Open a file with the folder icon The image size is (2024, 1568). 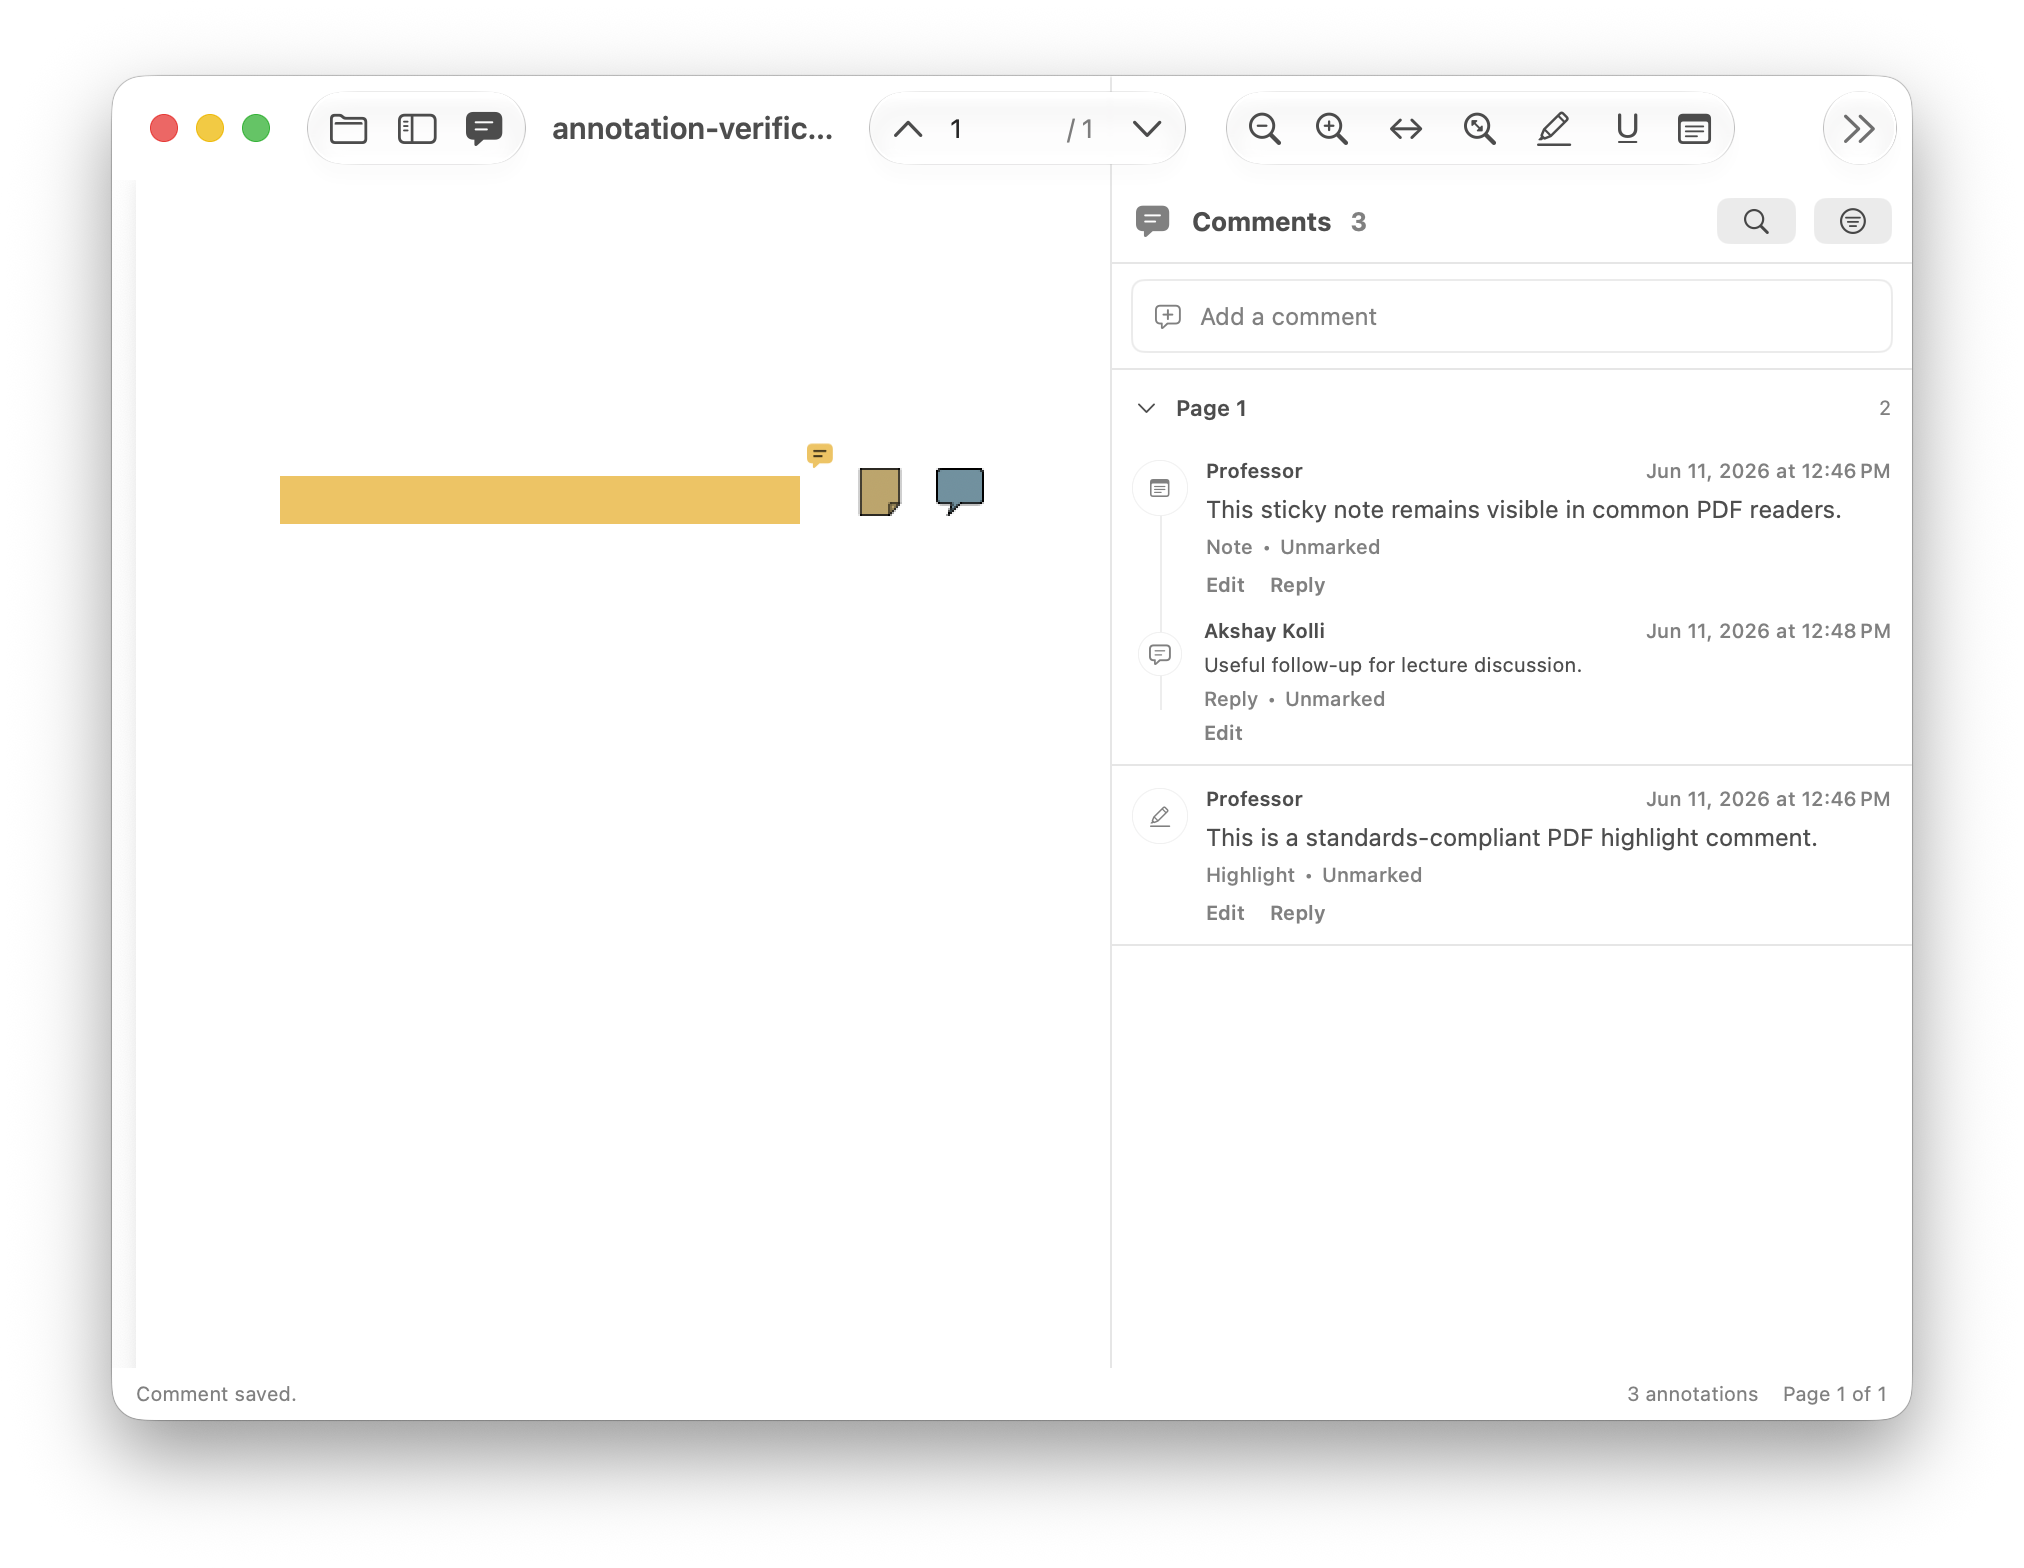pos(348,129)
